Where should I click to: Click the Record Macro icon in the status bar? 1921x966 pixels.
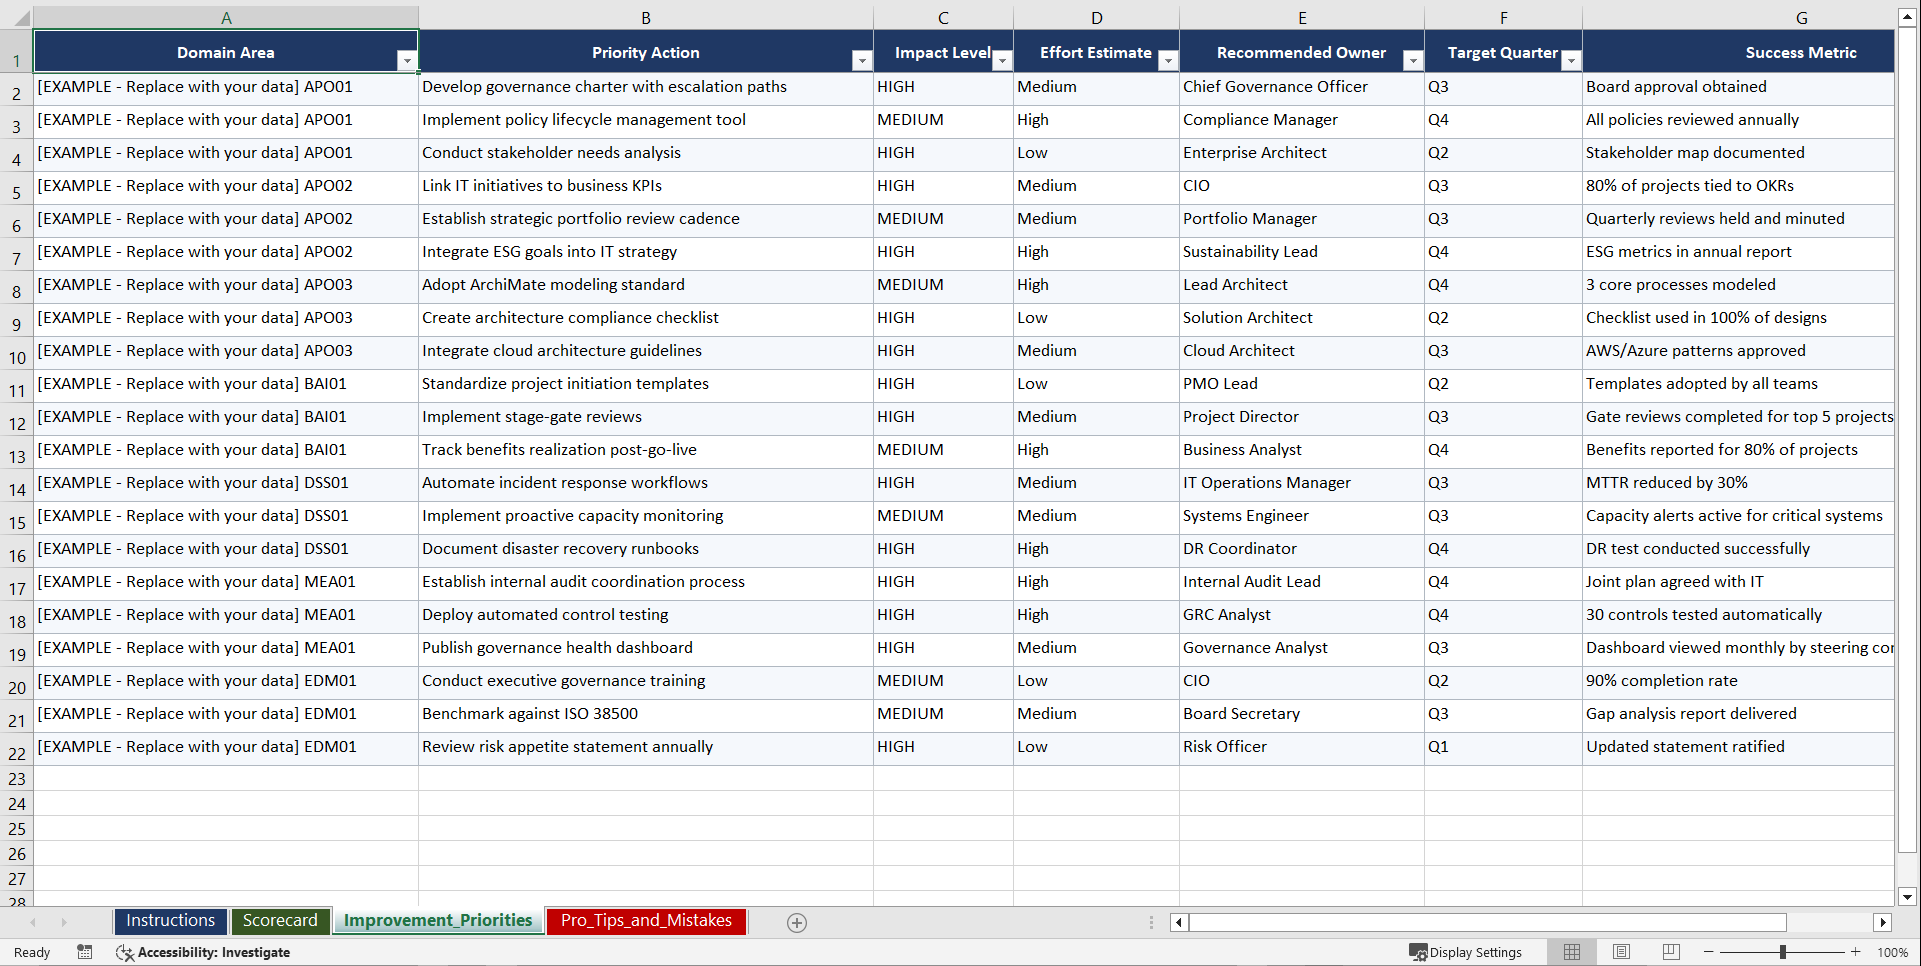(x=85, y=952)
